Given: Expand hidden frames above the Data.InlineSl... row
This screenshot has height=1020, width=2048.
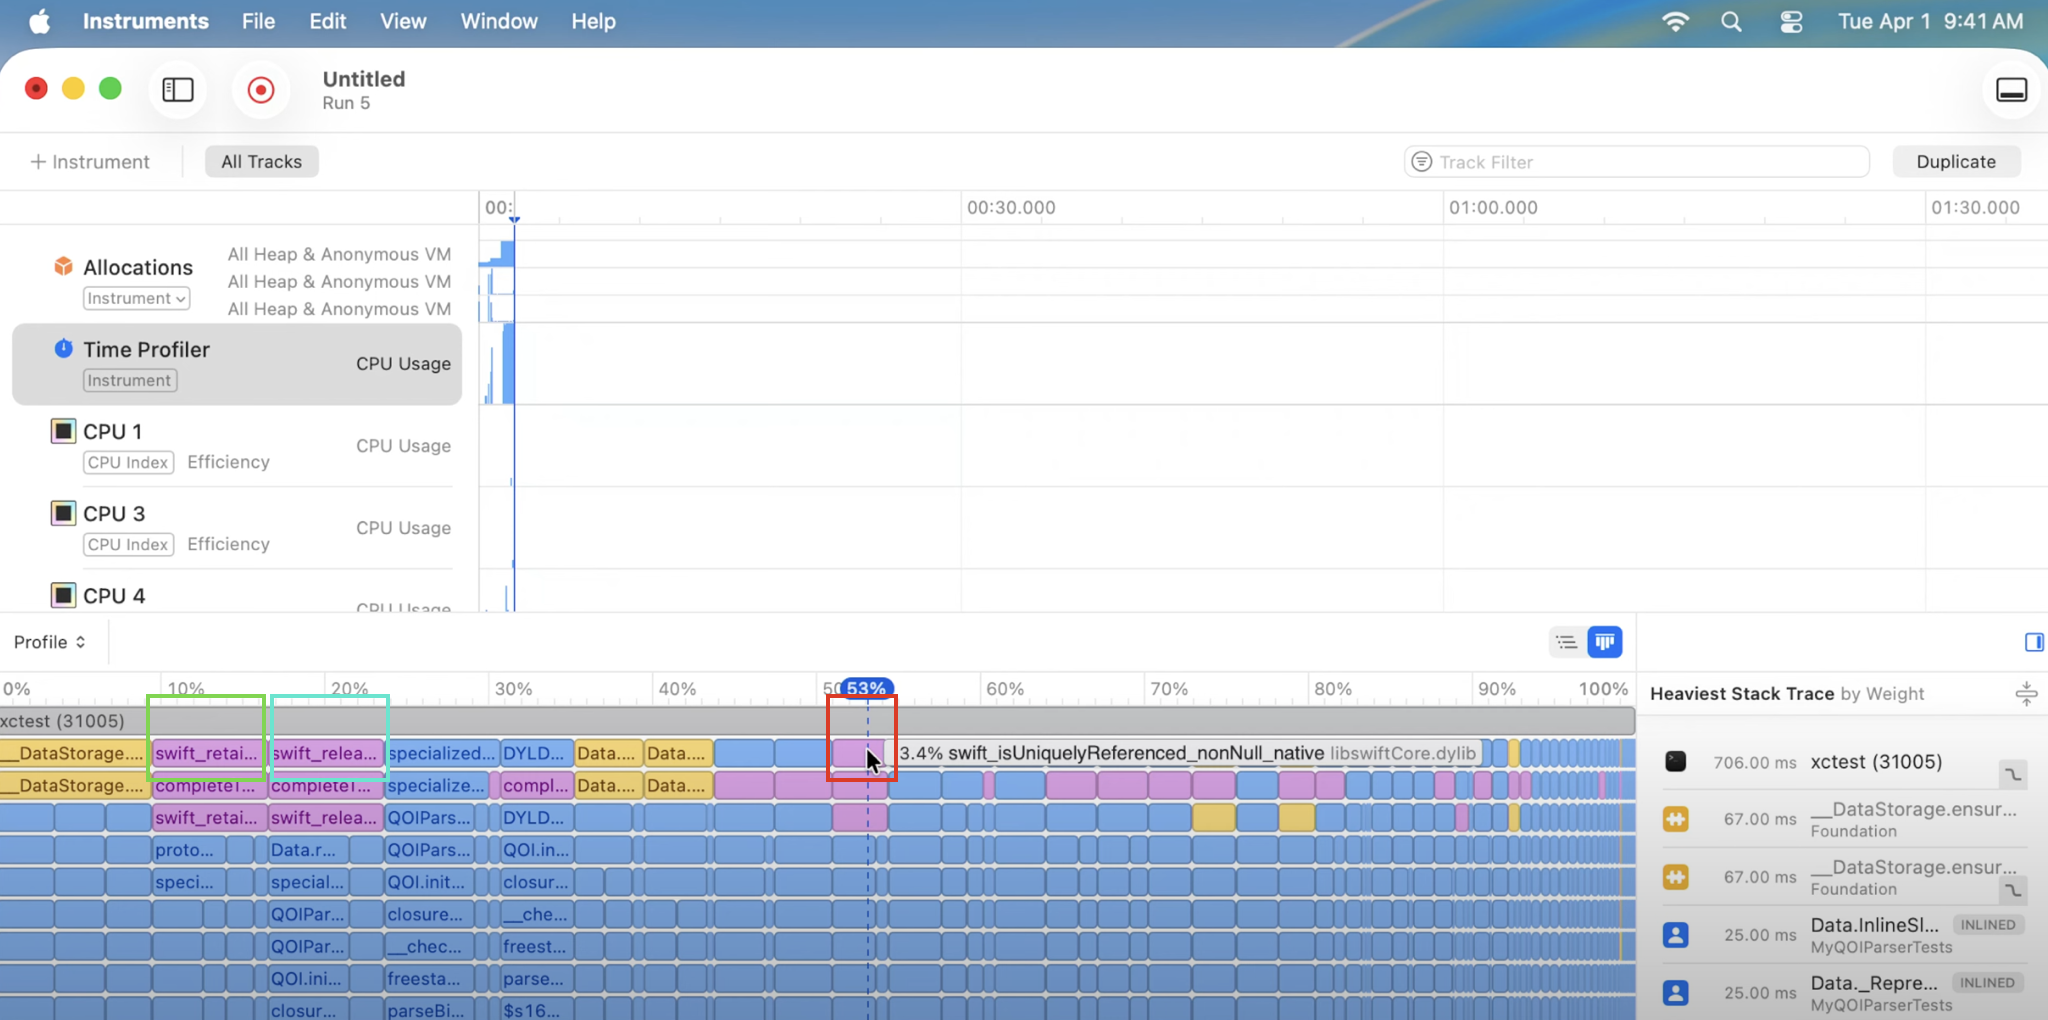Looking at the screenshot, I should tap(2013, 889).
